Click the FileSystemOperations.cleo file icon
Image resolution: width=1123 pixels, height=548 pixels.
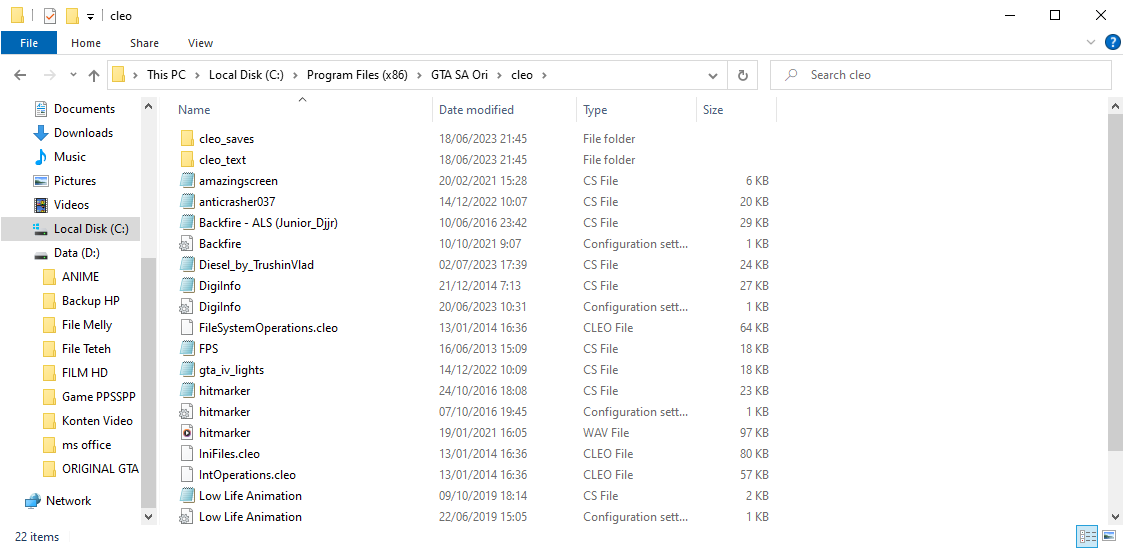(x=186, y=328)
